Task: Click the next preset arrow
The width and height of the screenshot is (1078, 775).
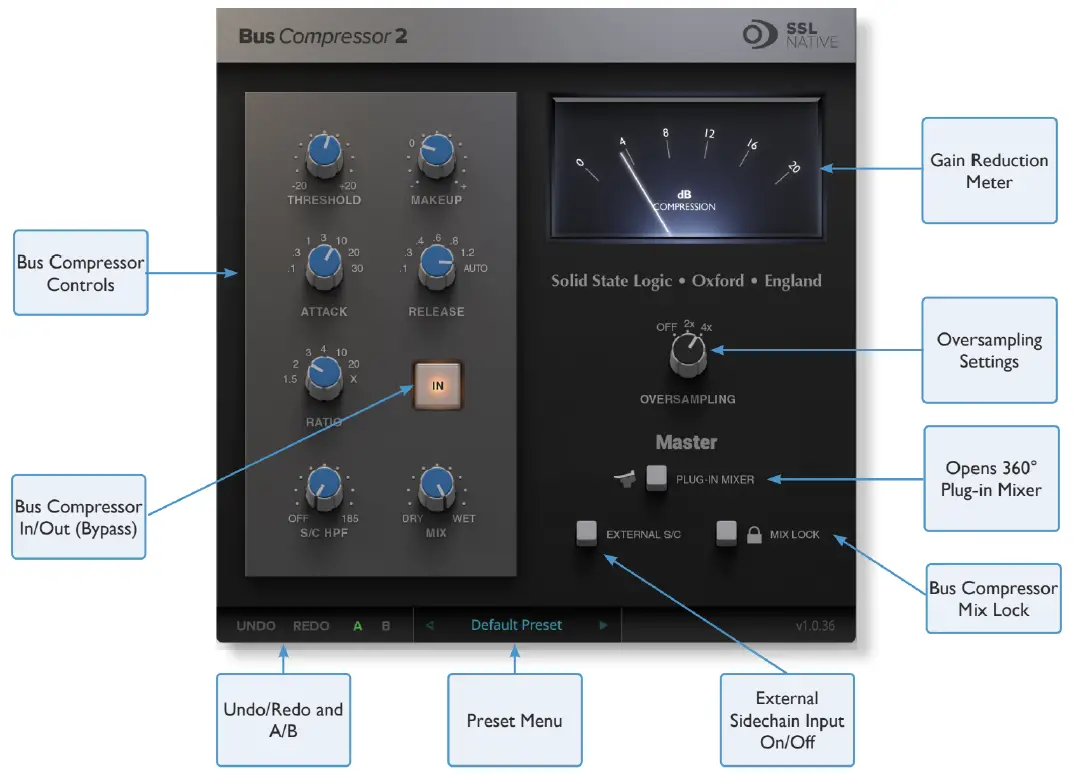Action: (x=602, y=625)
